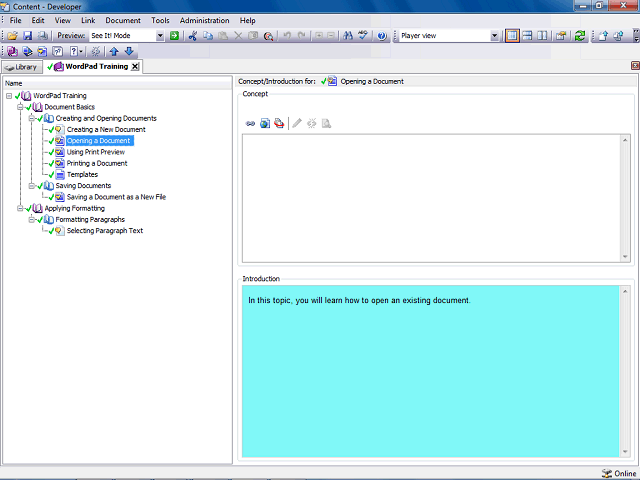
Task: Click the Check In document arrow icon
Action: [x=603, y=36]
